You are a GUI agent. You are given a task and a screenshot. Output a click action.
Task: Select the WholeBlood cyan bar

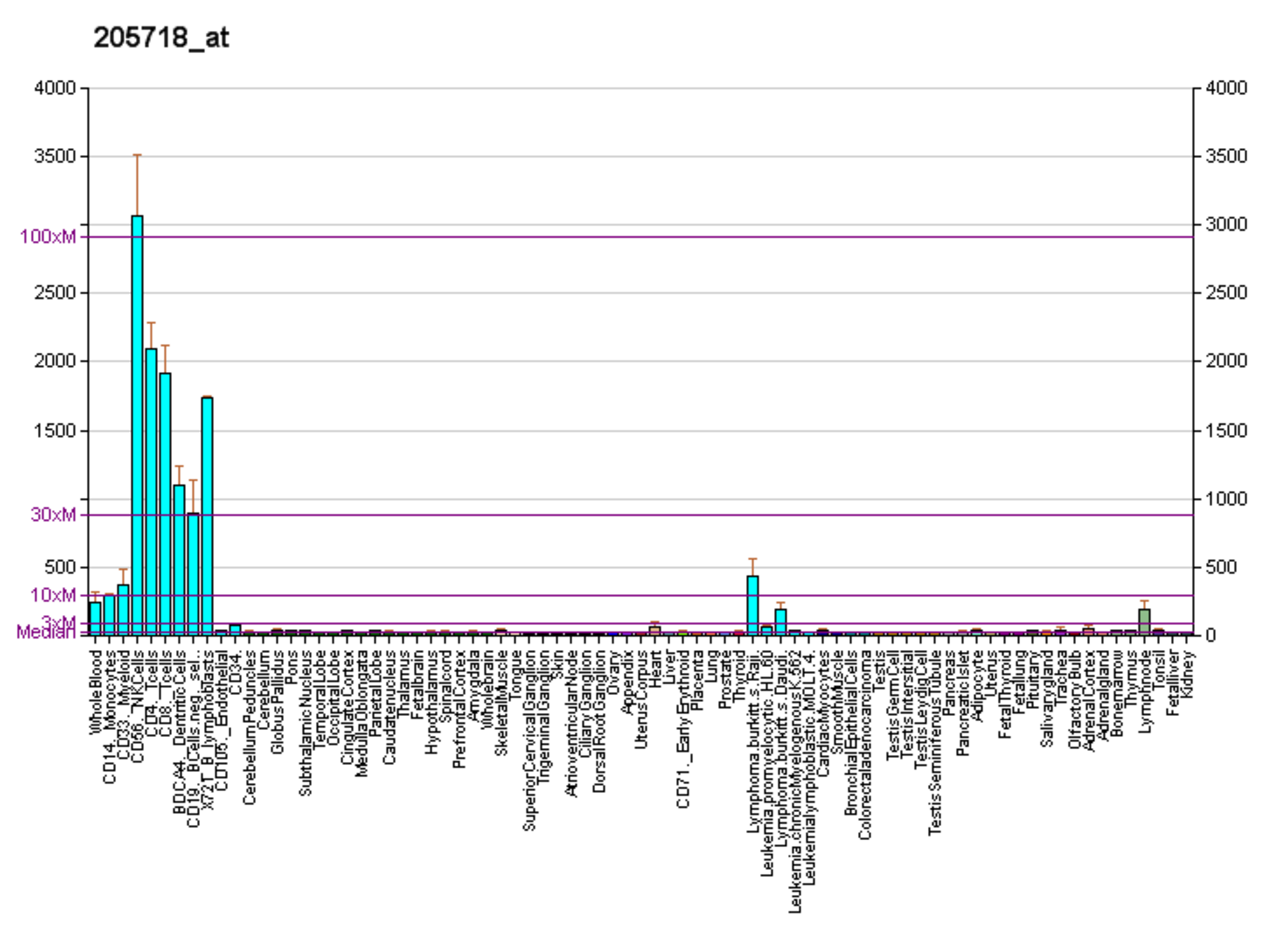tap(95, 618)
